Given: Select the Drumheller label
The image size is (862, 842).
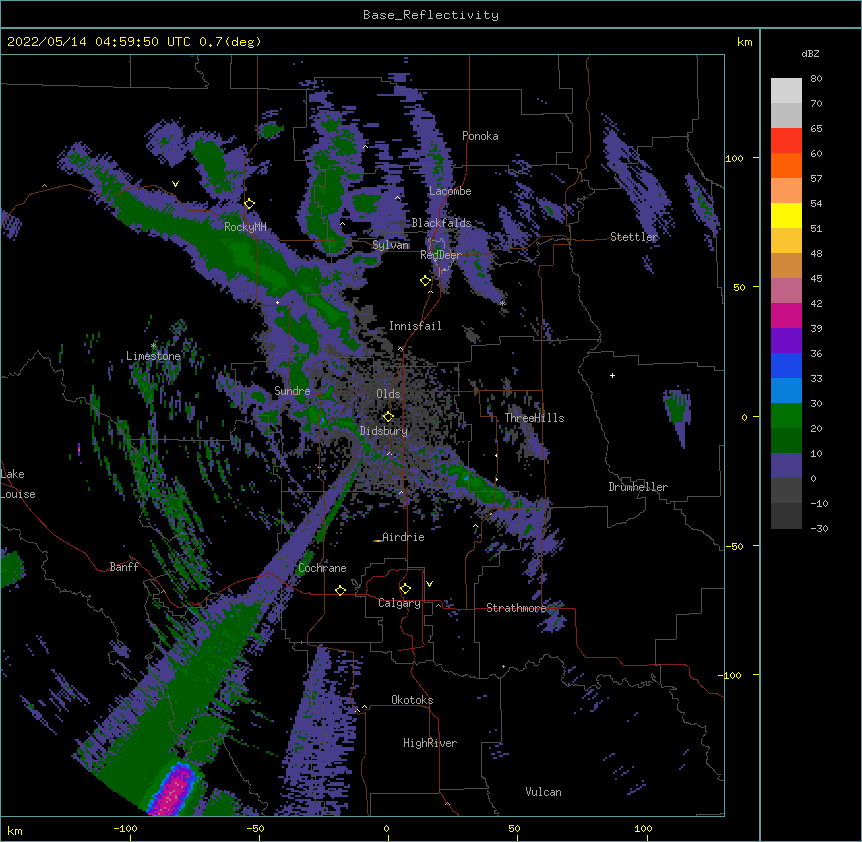Looking at the screenshot, I should 638,487.
